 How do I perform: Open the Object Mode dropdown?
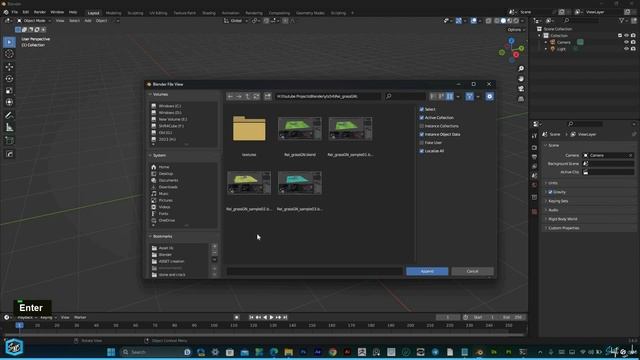[x=34, y=20]
